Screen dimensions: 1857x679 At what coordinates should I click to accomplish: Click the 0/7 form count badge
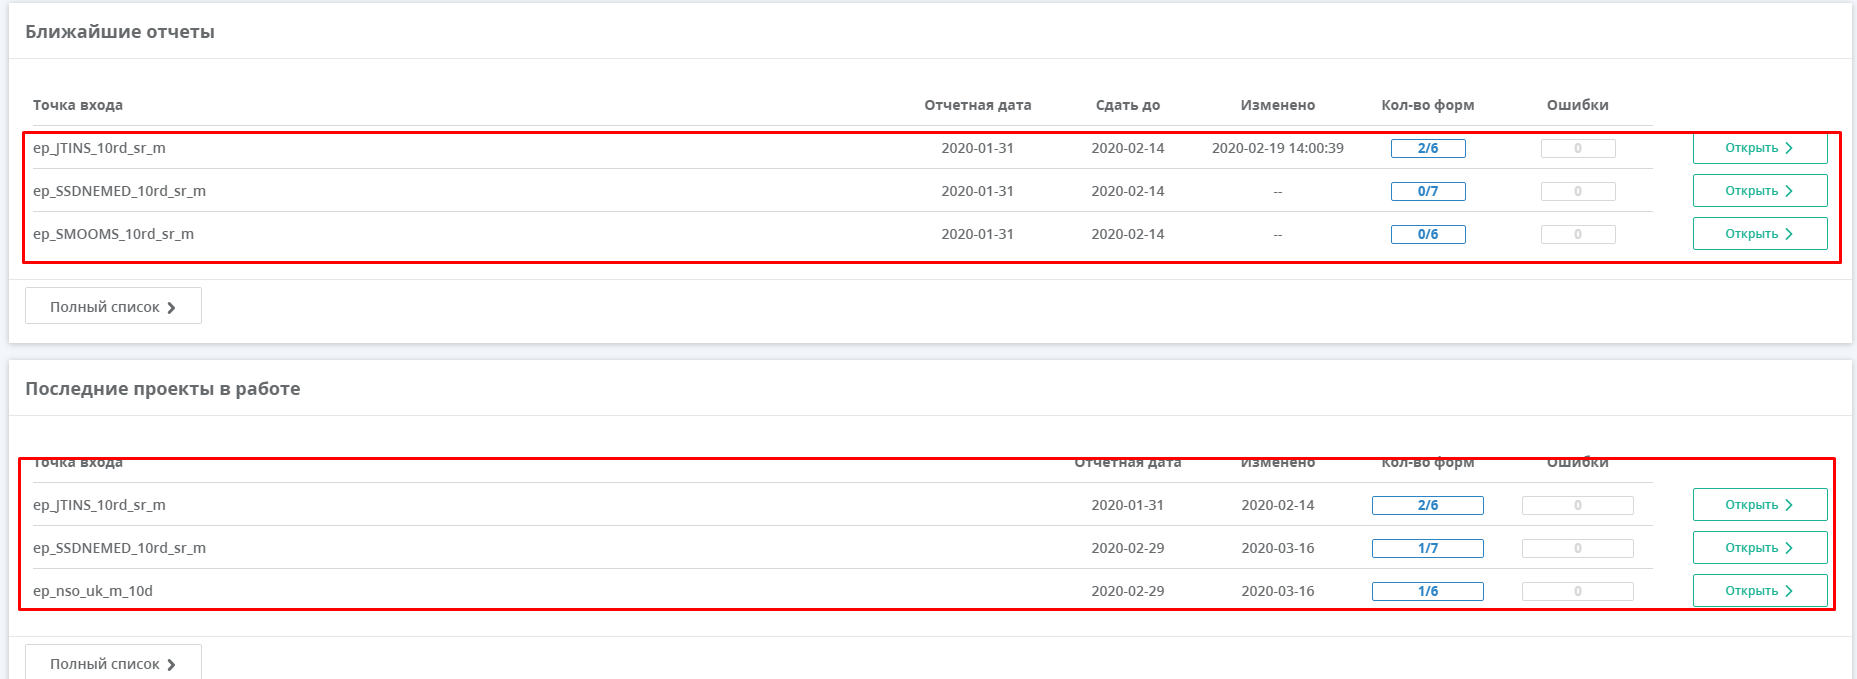point(1427,191)
